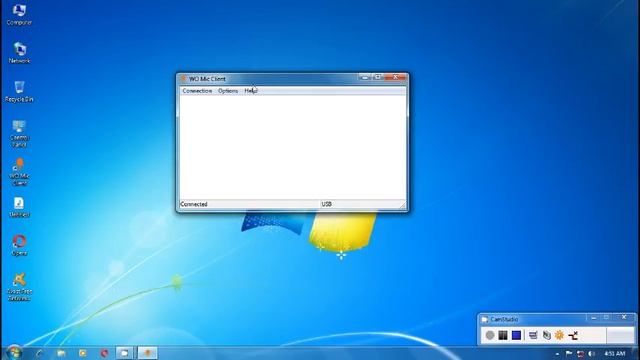Open the Options menu in WO Mic Client
The width and height of the screenshot is (640, 360).
[x=228, y=91]
